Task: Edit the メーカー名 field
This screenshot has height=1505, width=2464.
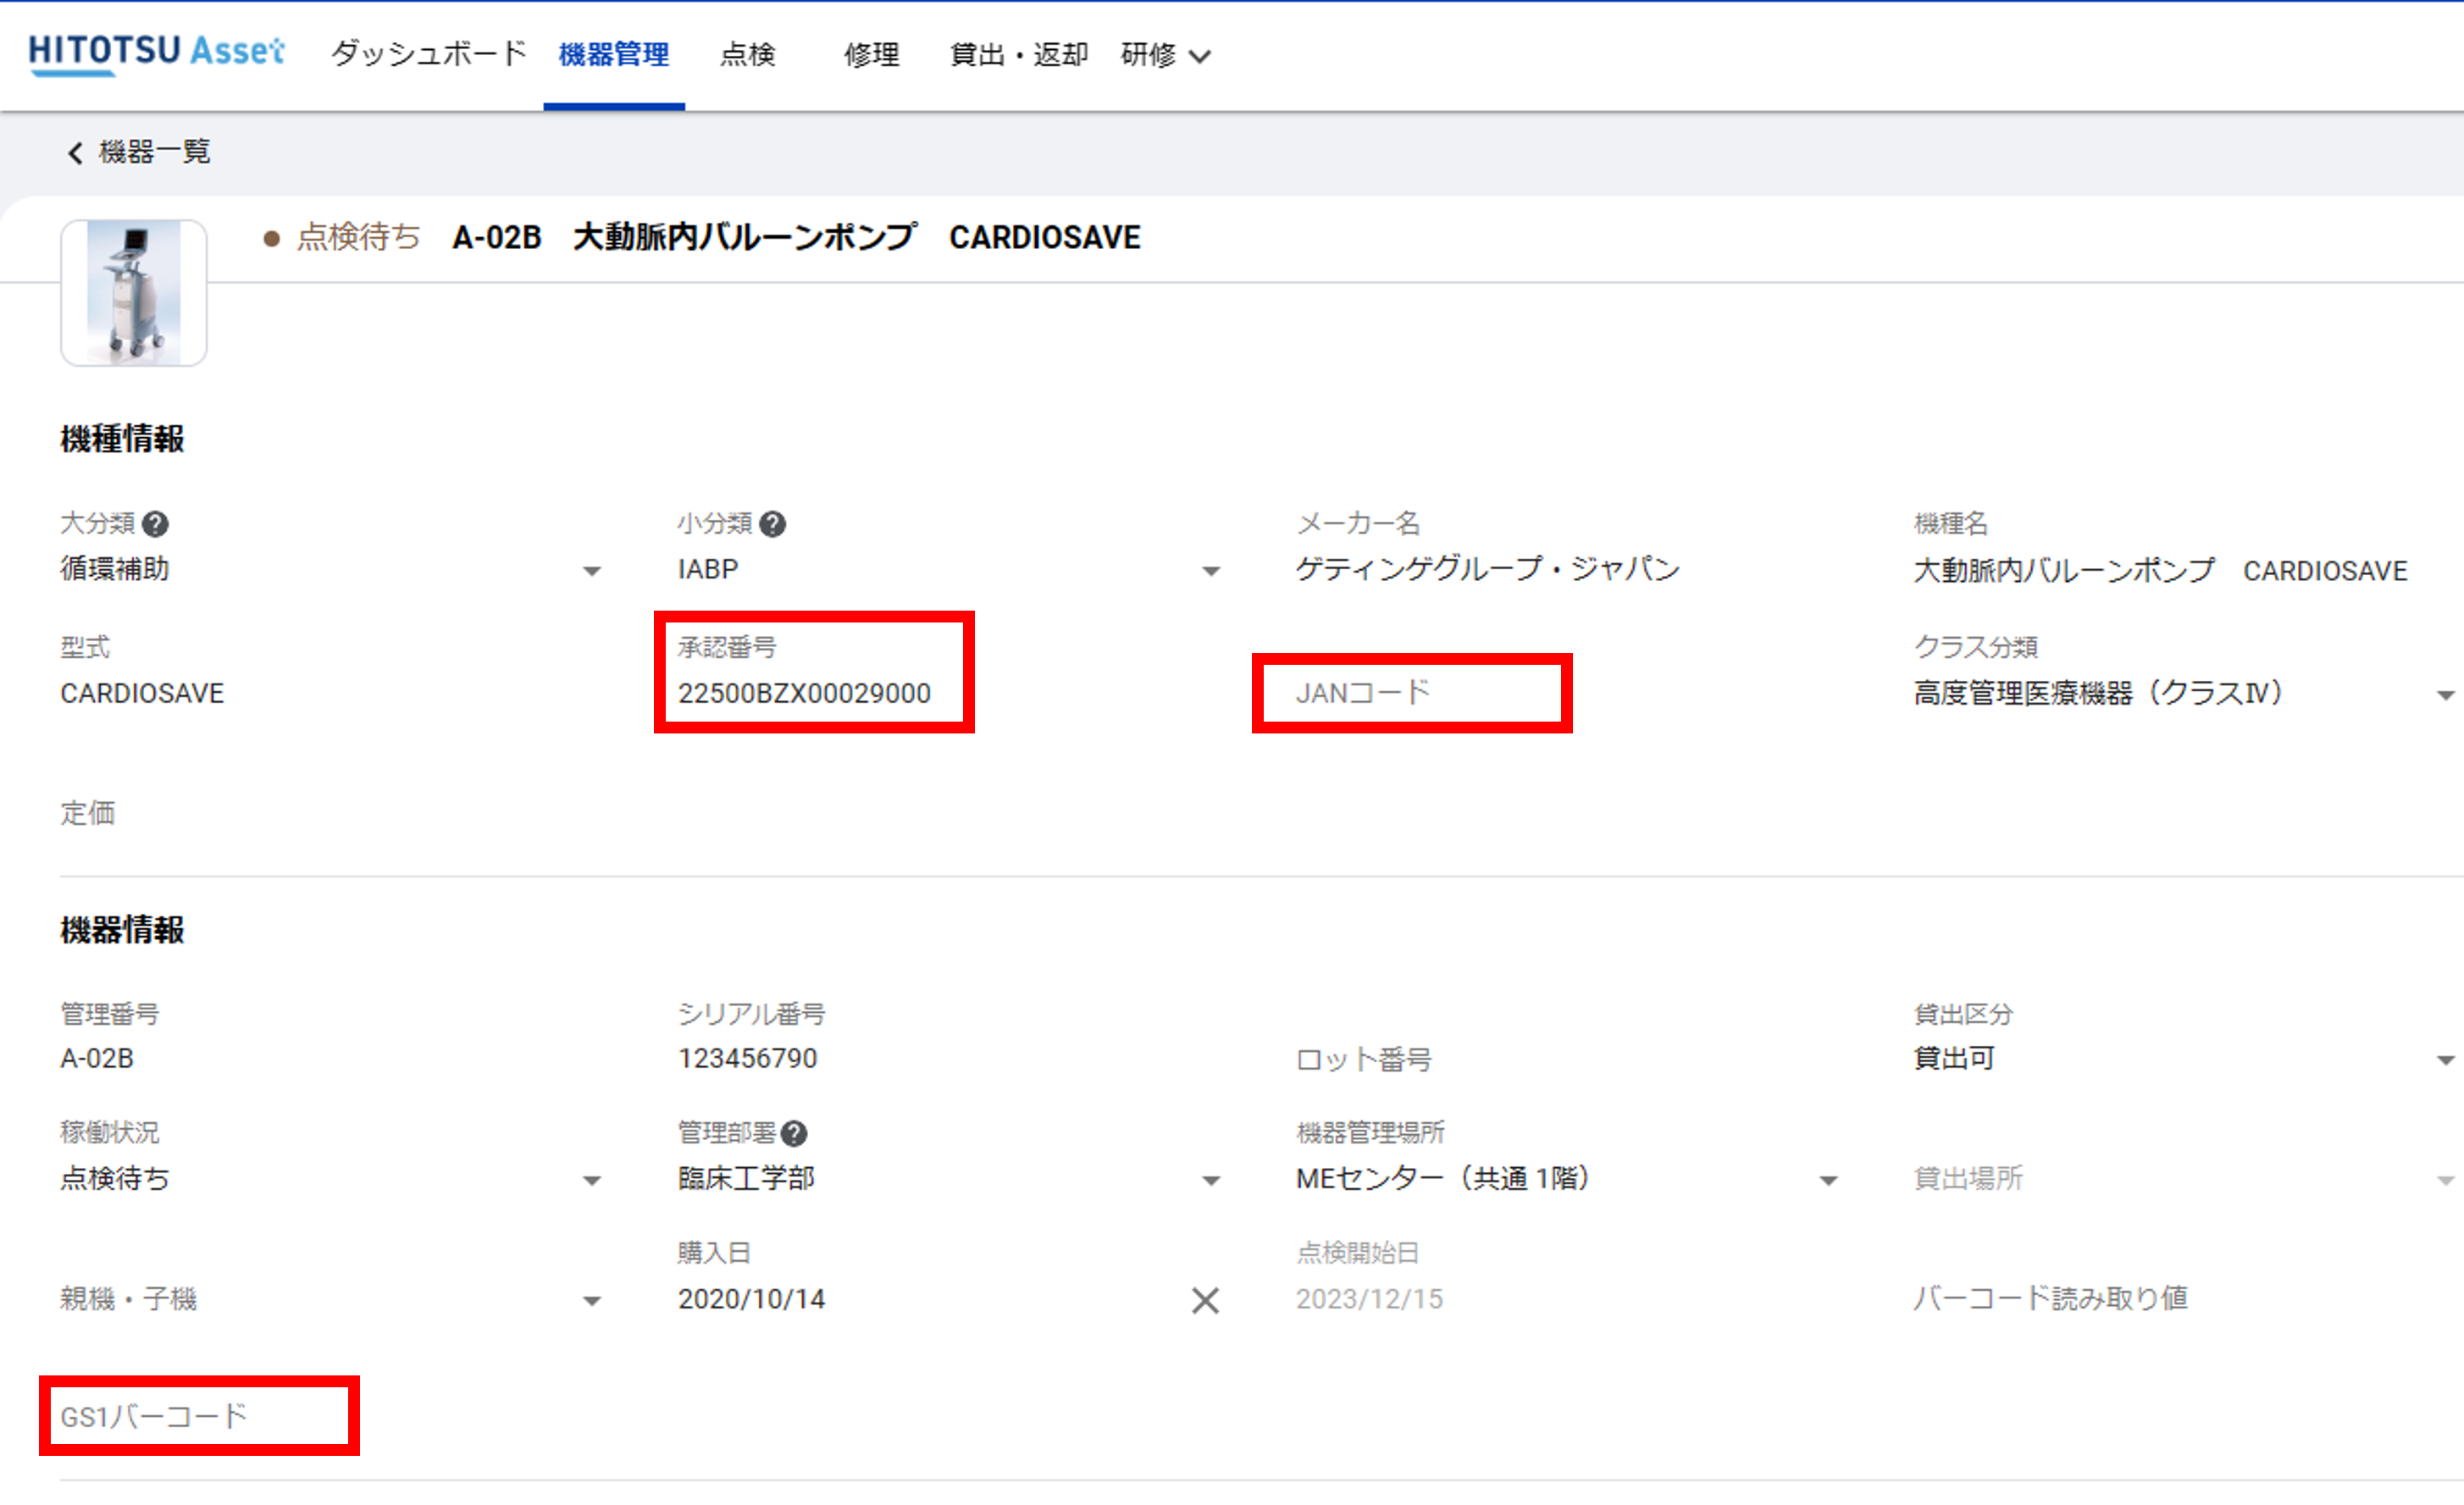Action: pyautogui.click(x=1567, y=570)
